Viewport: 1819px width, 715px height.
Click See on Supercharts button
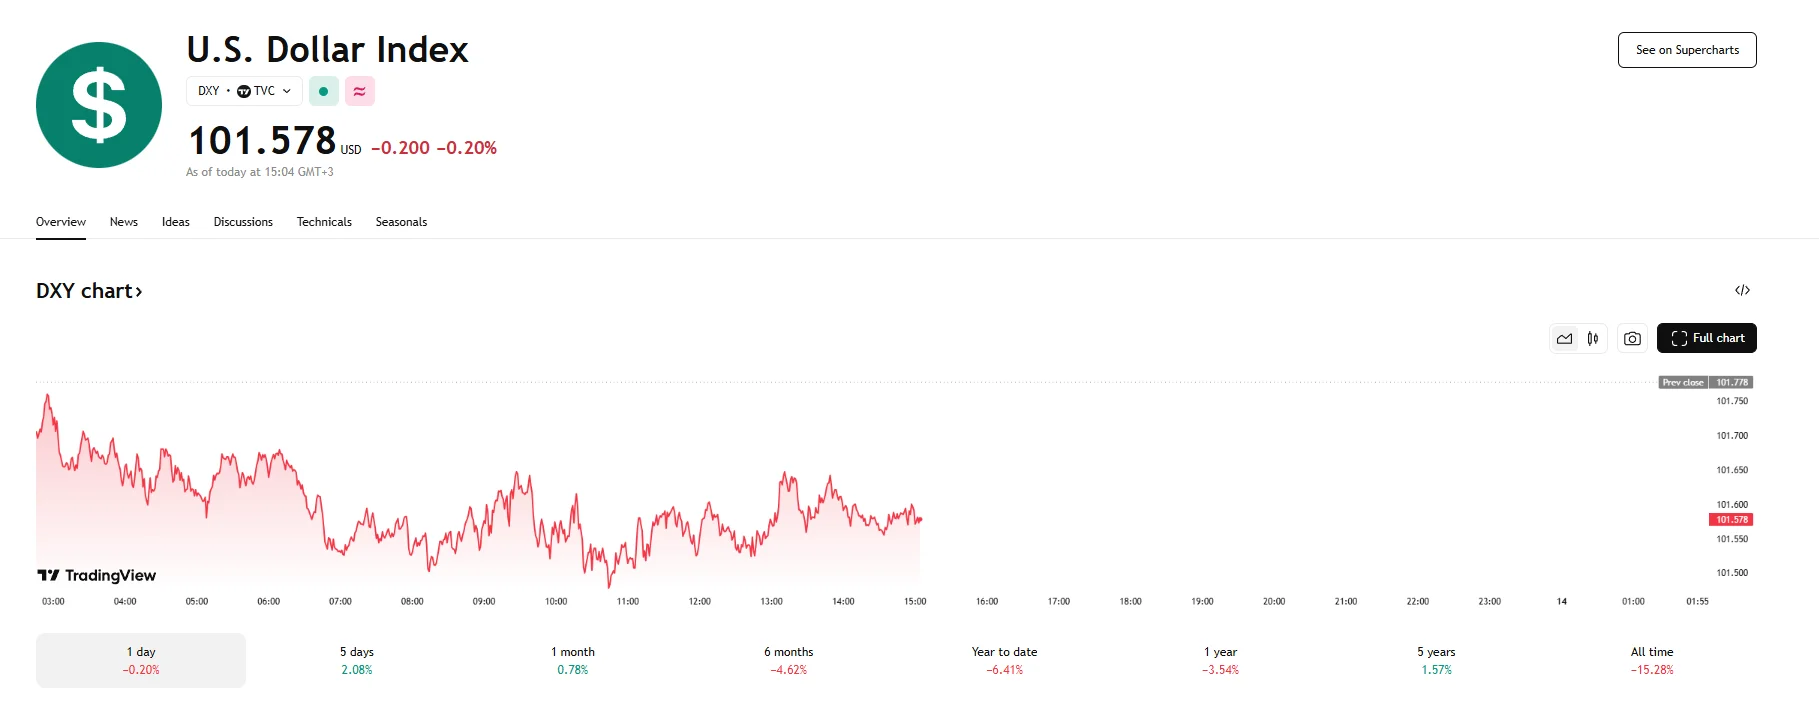coord(1687,50)
